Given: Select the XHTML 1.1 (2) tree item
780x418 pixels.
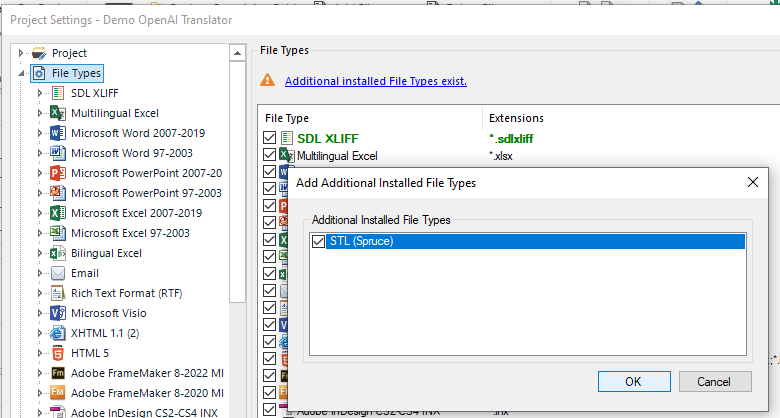Looking at the screenshot, I should tap(105, 333).
